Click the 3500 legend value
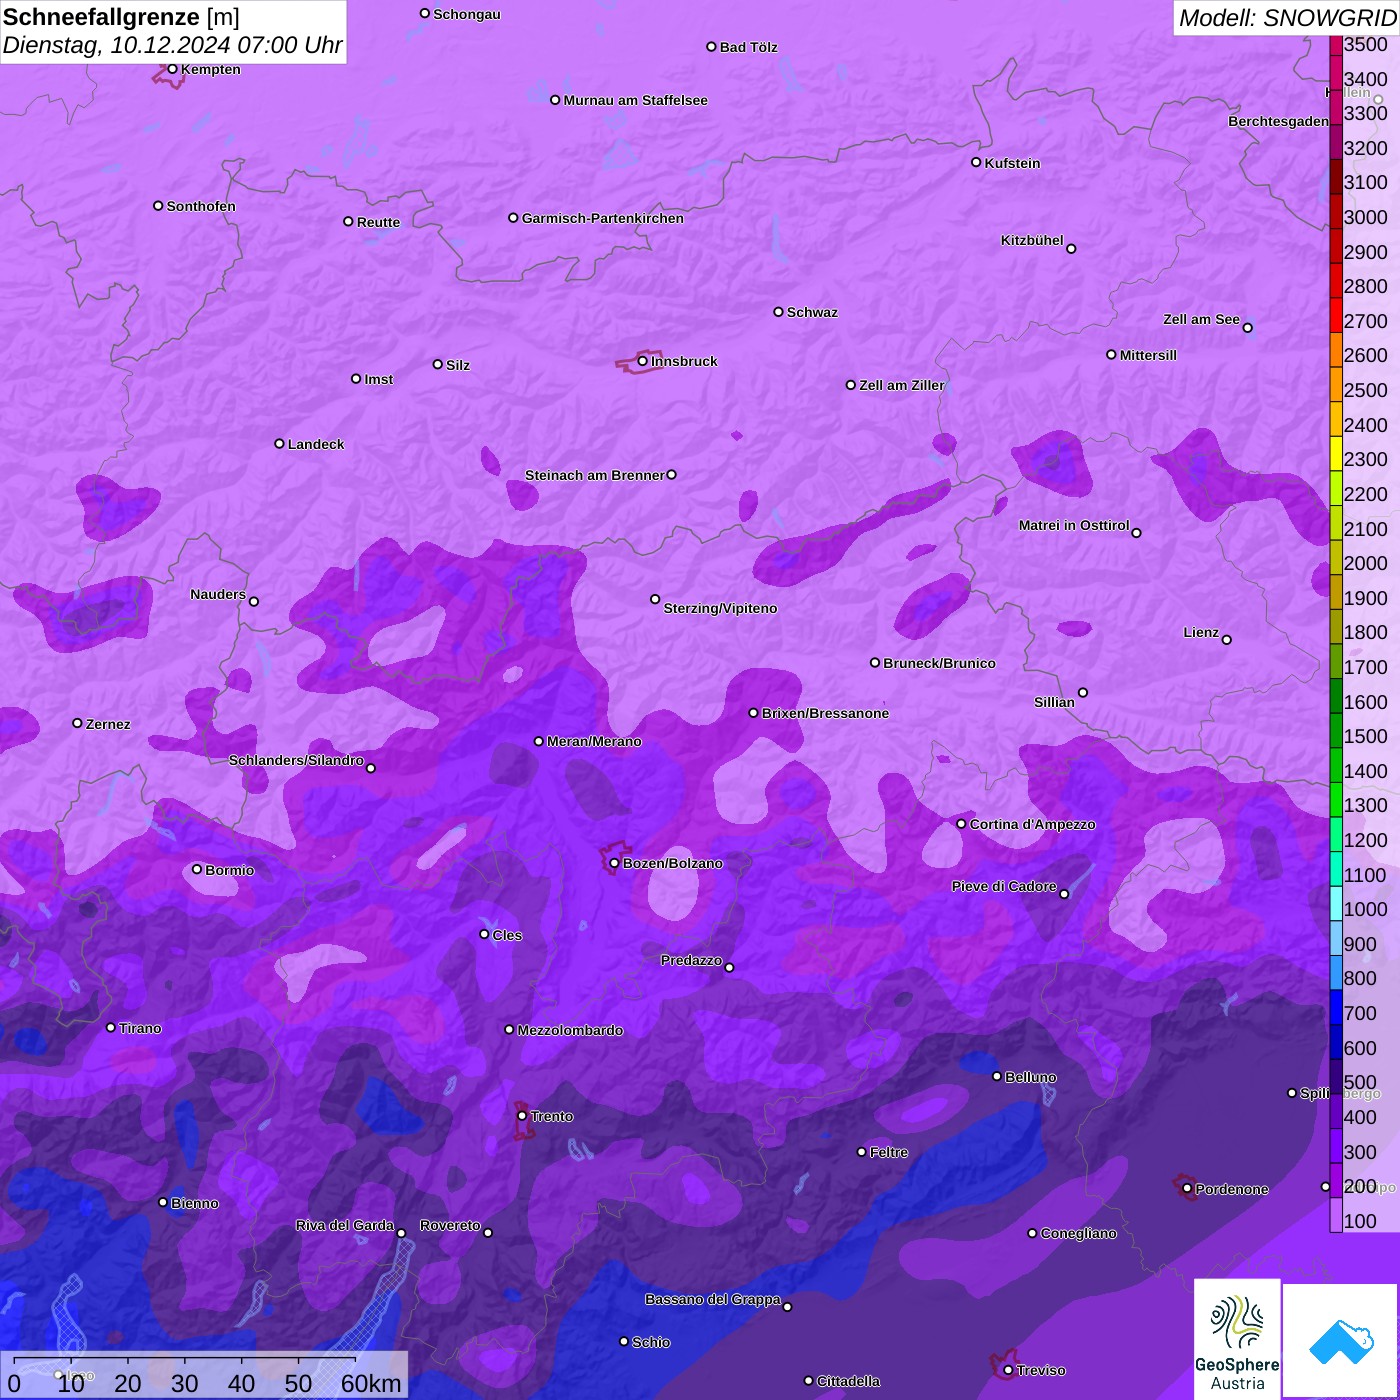1400x1400 pixels. (1366, 44)
